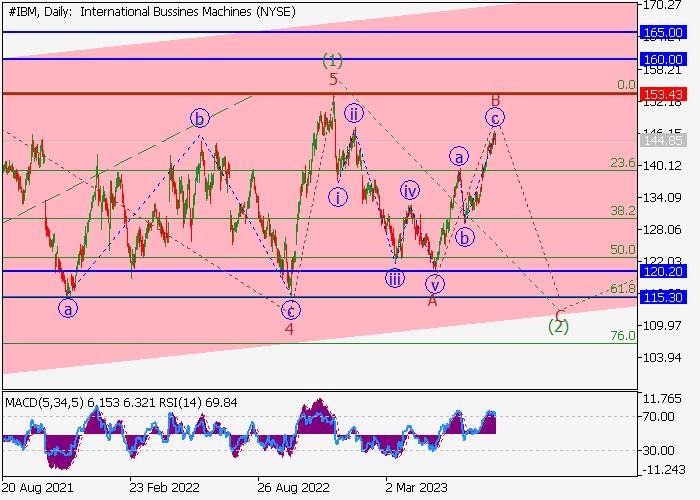Click the gray 144.85 current price label
The width and height of the screenshot is (700, 500).
point(663,141)
